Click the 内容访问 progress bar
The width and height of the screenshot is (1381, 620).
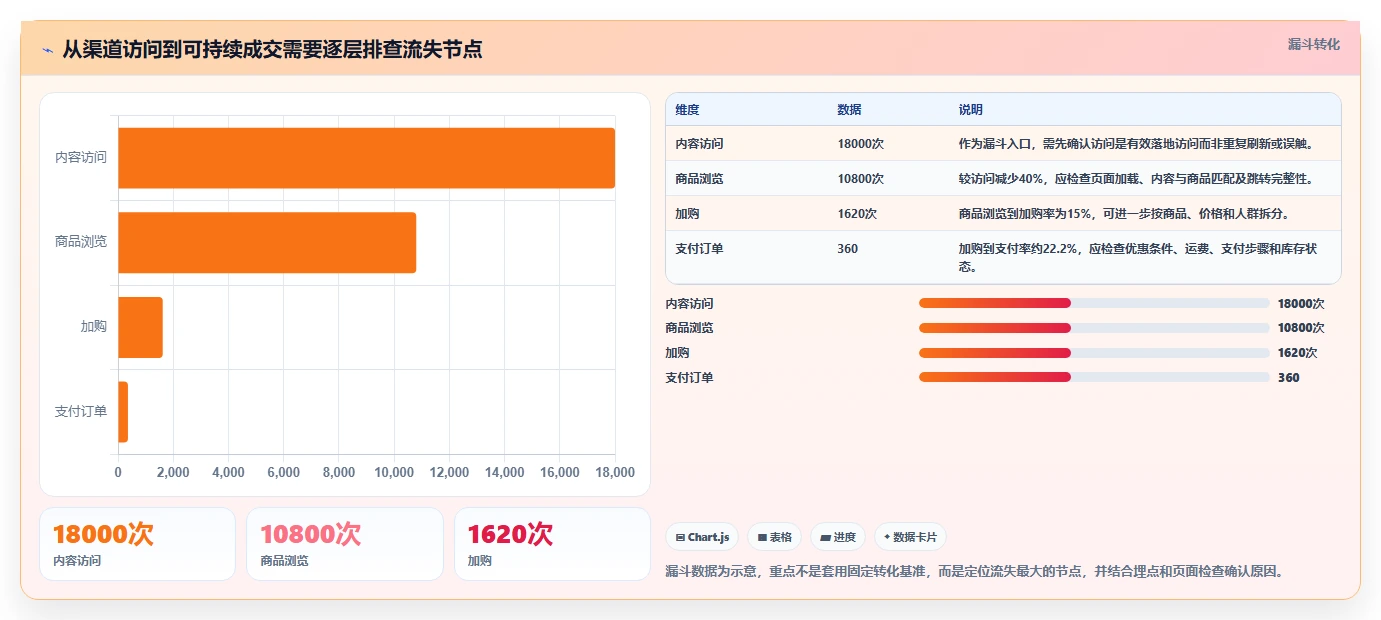click(1094, 303)
